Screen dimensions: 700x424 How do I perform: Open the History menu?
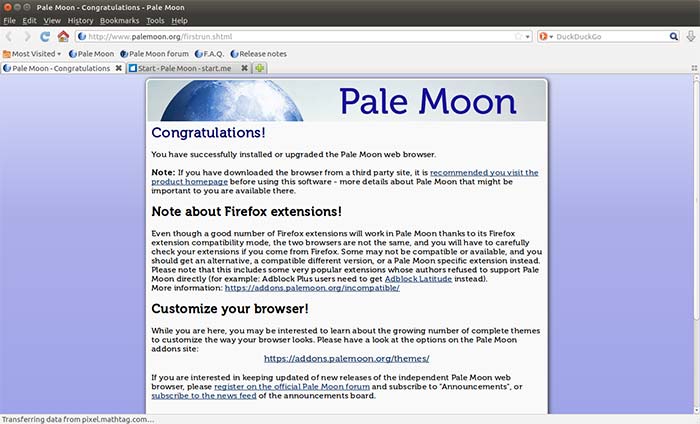pyautogui.click(x=80, y=21)
